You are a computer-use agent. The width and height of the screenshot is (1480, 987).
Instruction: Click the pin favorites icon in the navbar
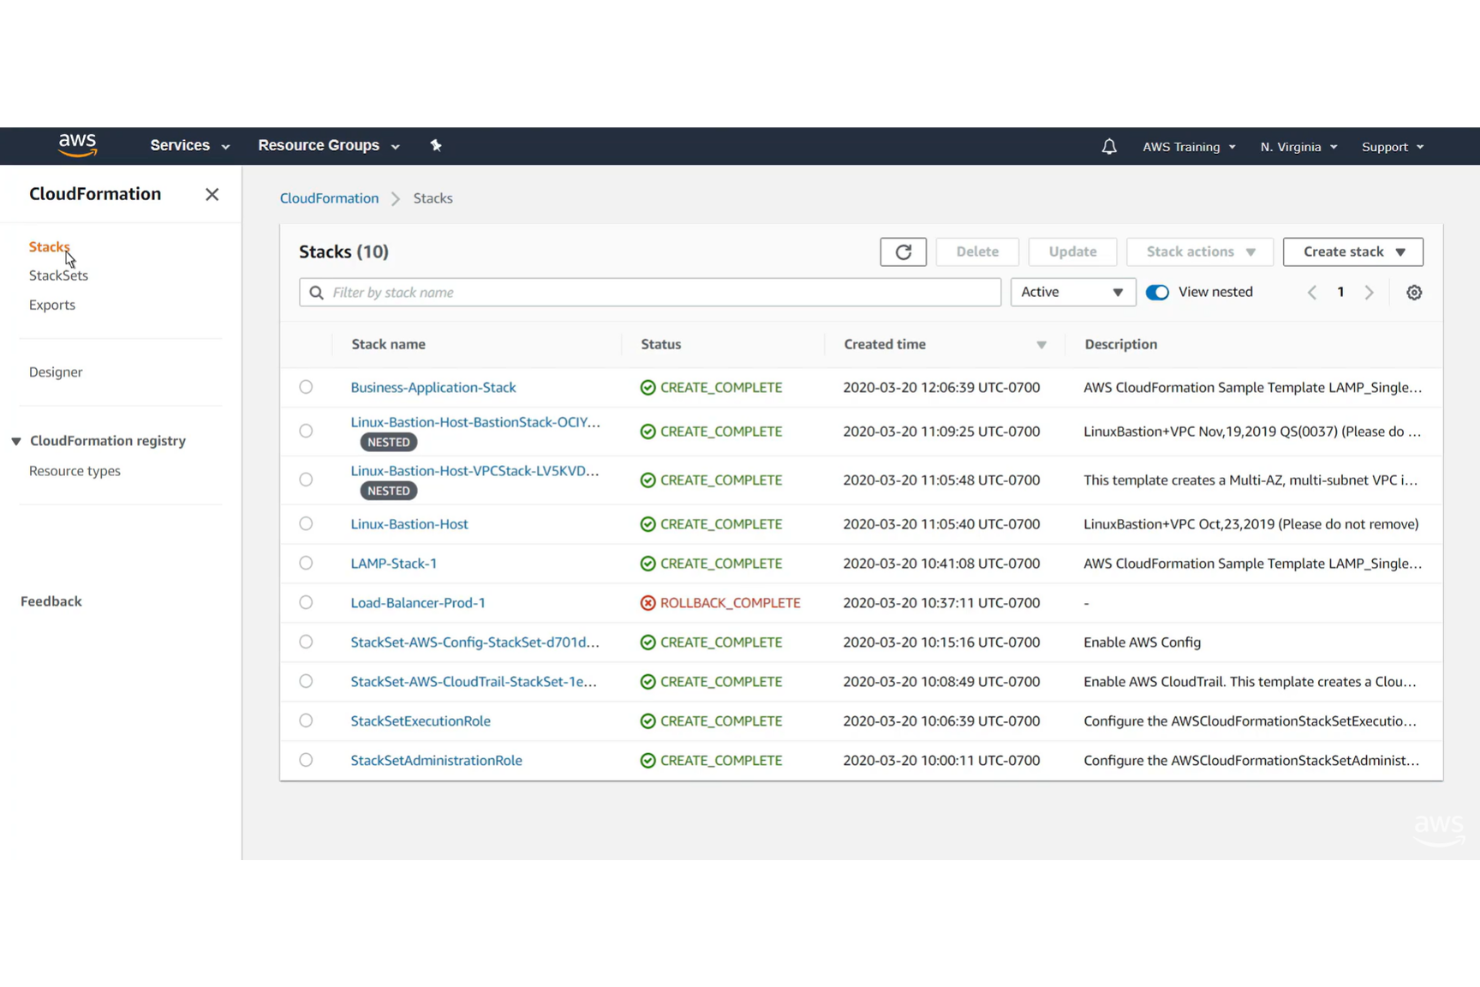tap(436, 145)
